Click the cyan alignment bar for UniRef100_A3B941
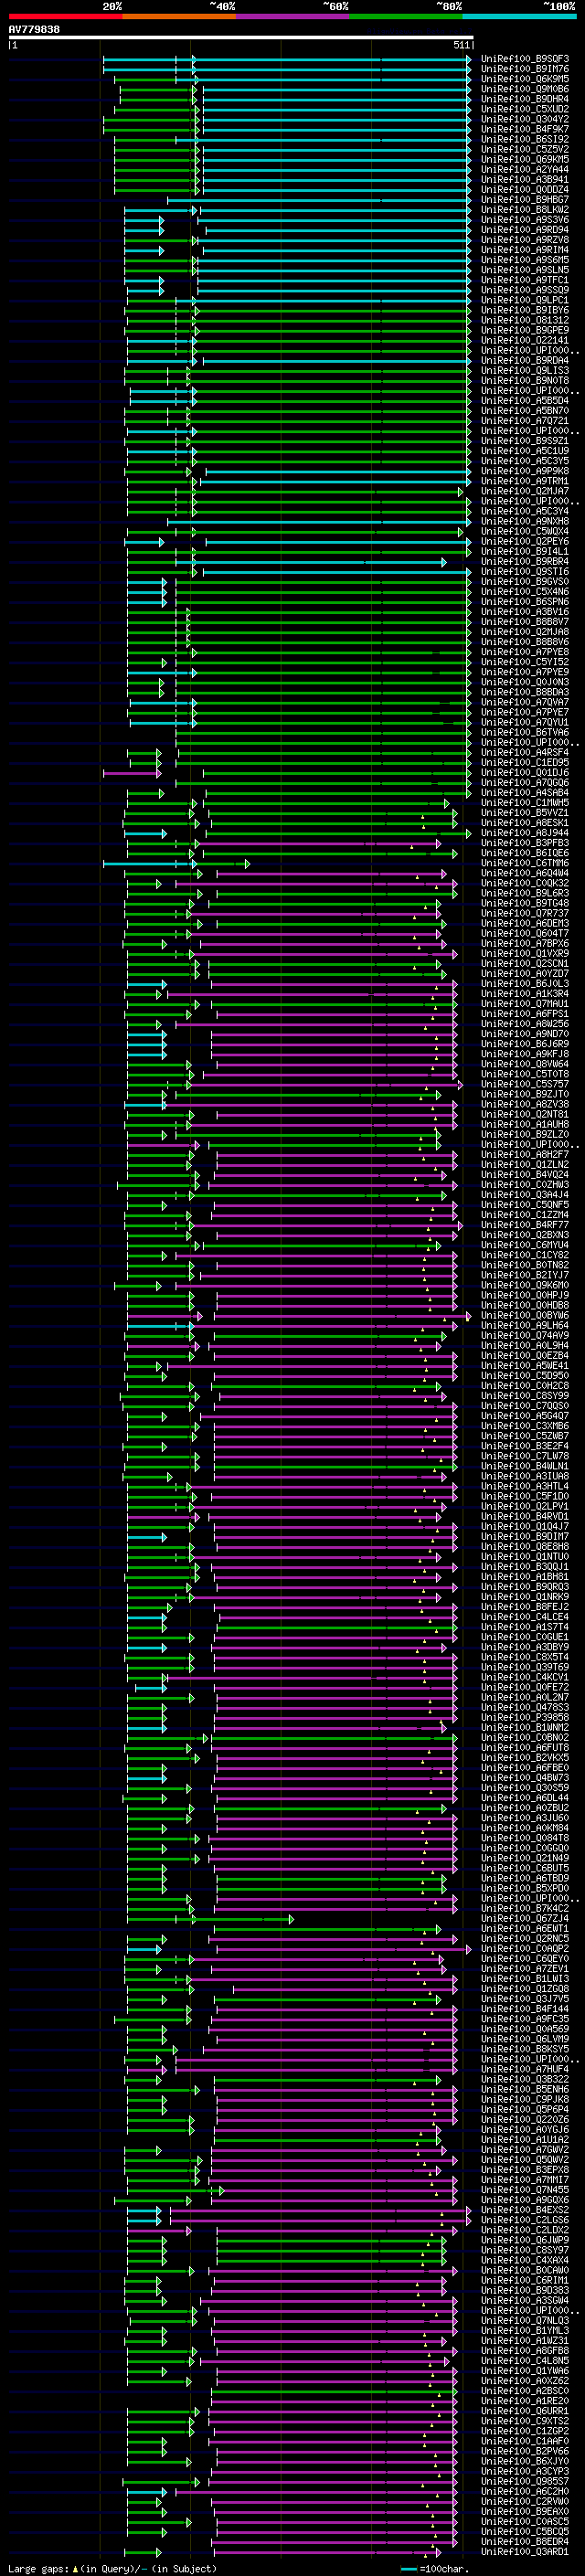 tap(336, 180)
